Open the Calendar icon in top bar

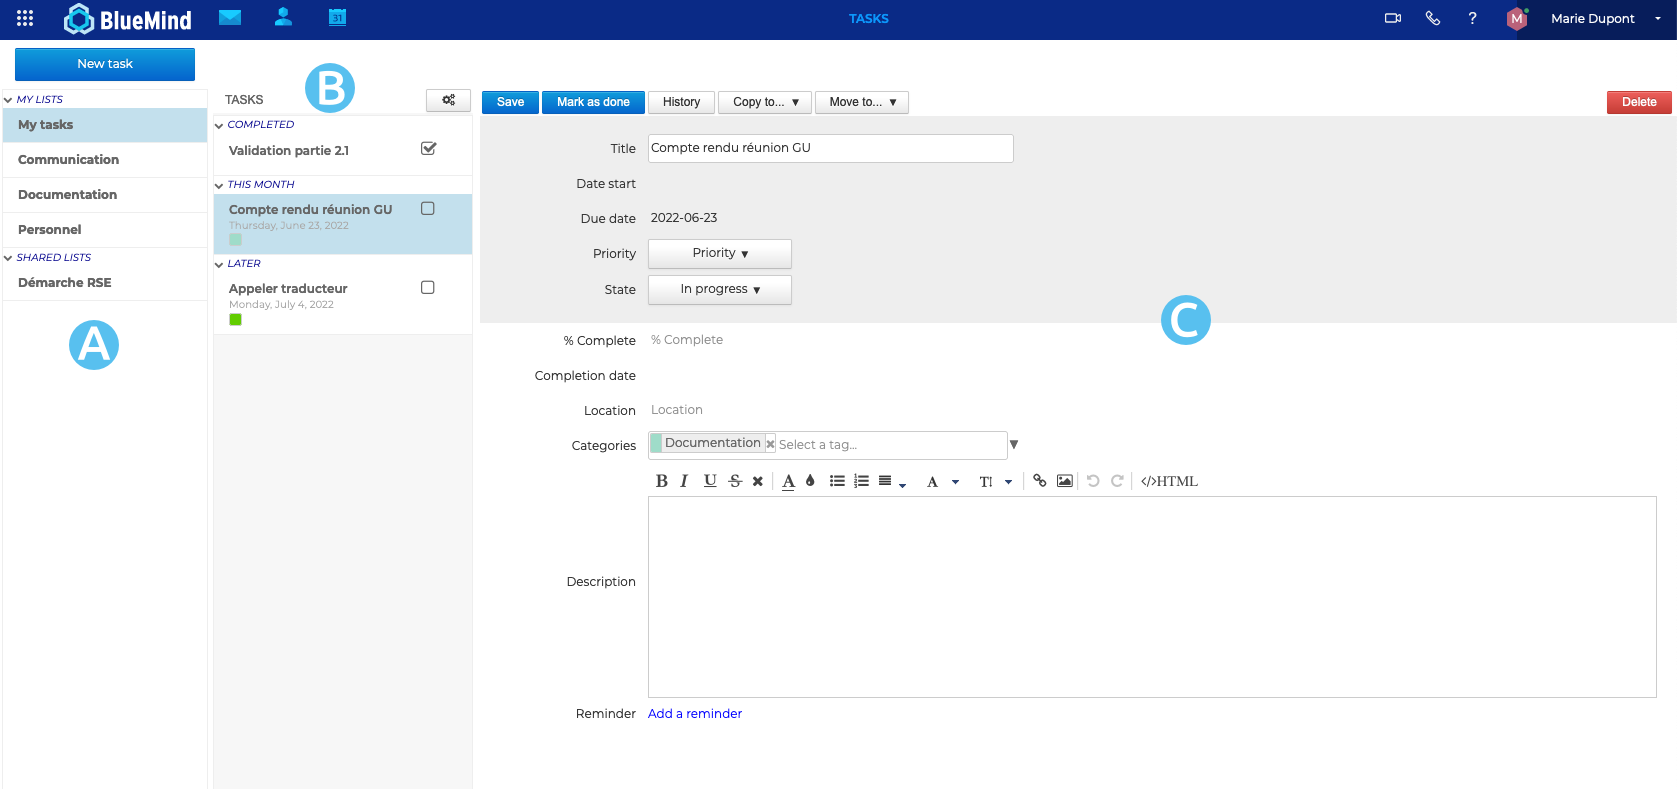tap(337, 17)
